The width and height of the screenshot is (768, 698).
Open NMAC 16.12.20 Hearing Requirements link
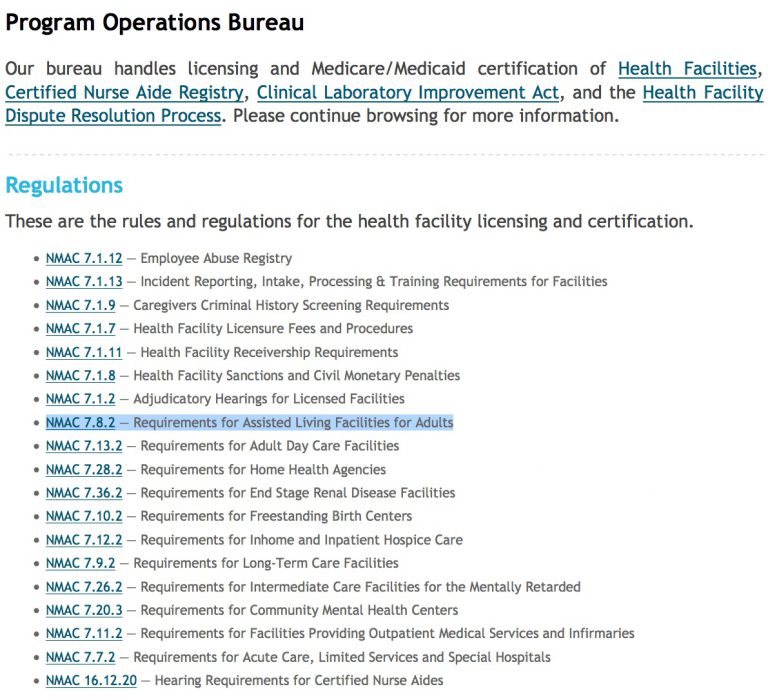tap(88, 681)
